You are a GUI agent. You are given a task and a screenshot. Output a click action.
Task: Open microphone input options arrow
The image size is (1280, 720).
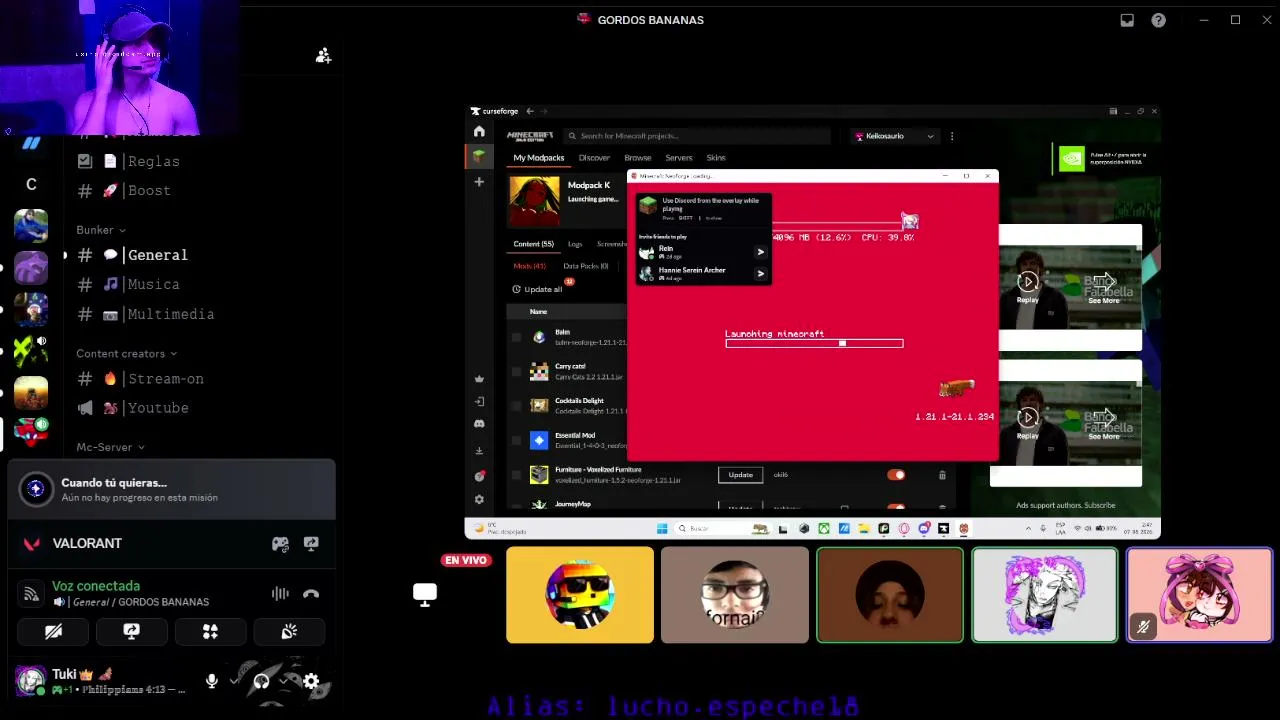click(233, 681)
